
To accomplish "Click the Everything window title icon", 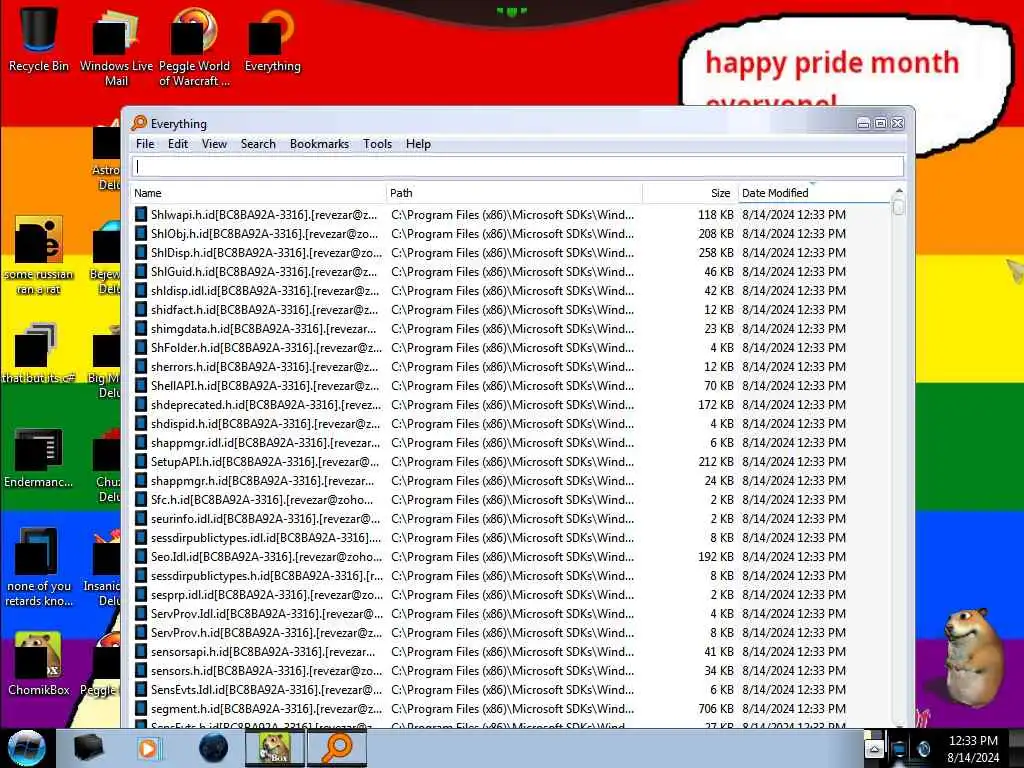I will coord(139,123).
